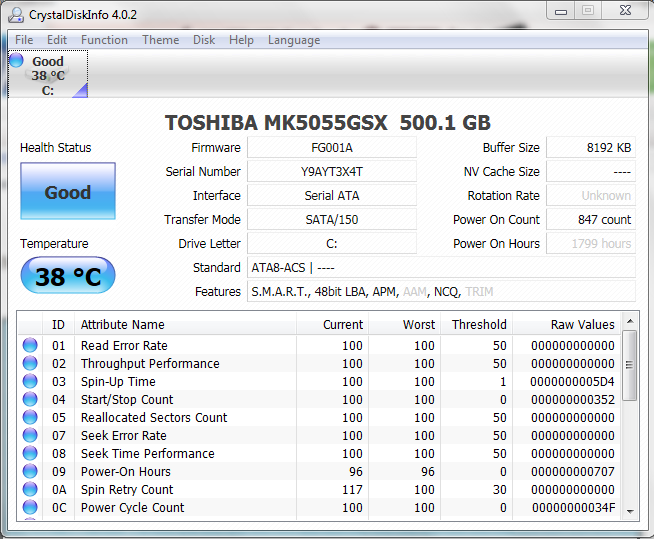654x539 pixels.
Task: Click status orb for Read Error Rate
Action: click(30, 345)
